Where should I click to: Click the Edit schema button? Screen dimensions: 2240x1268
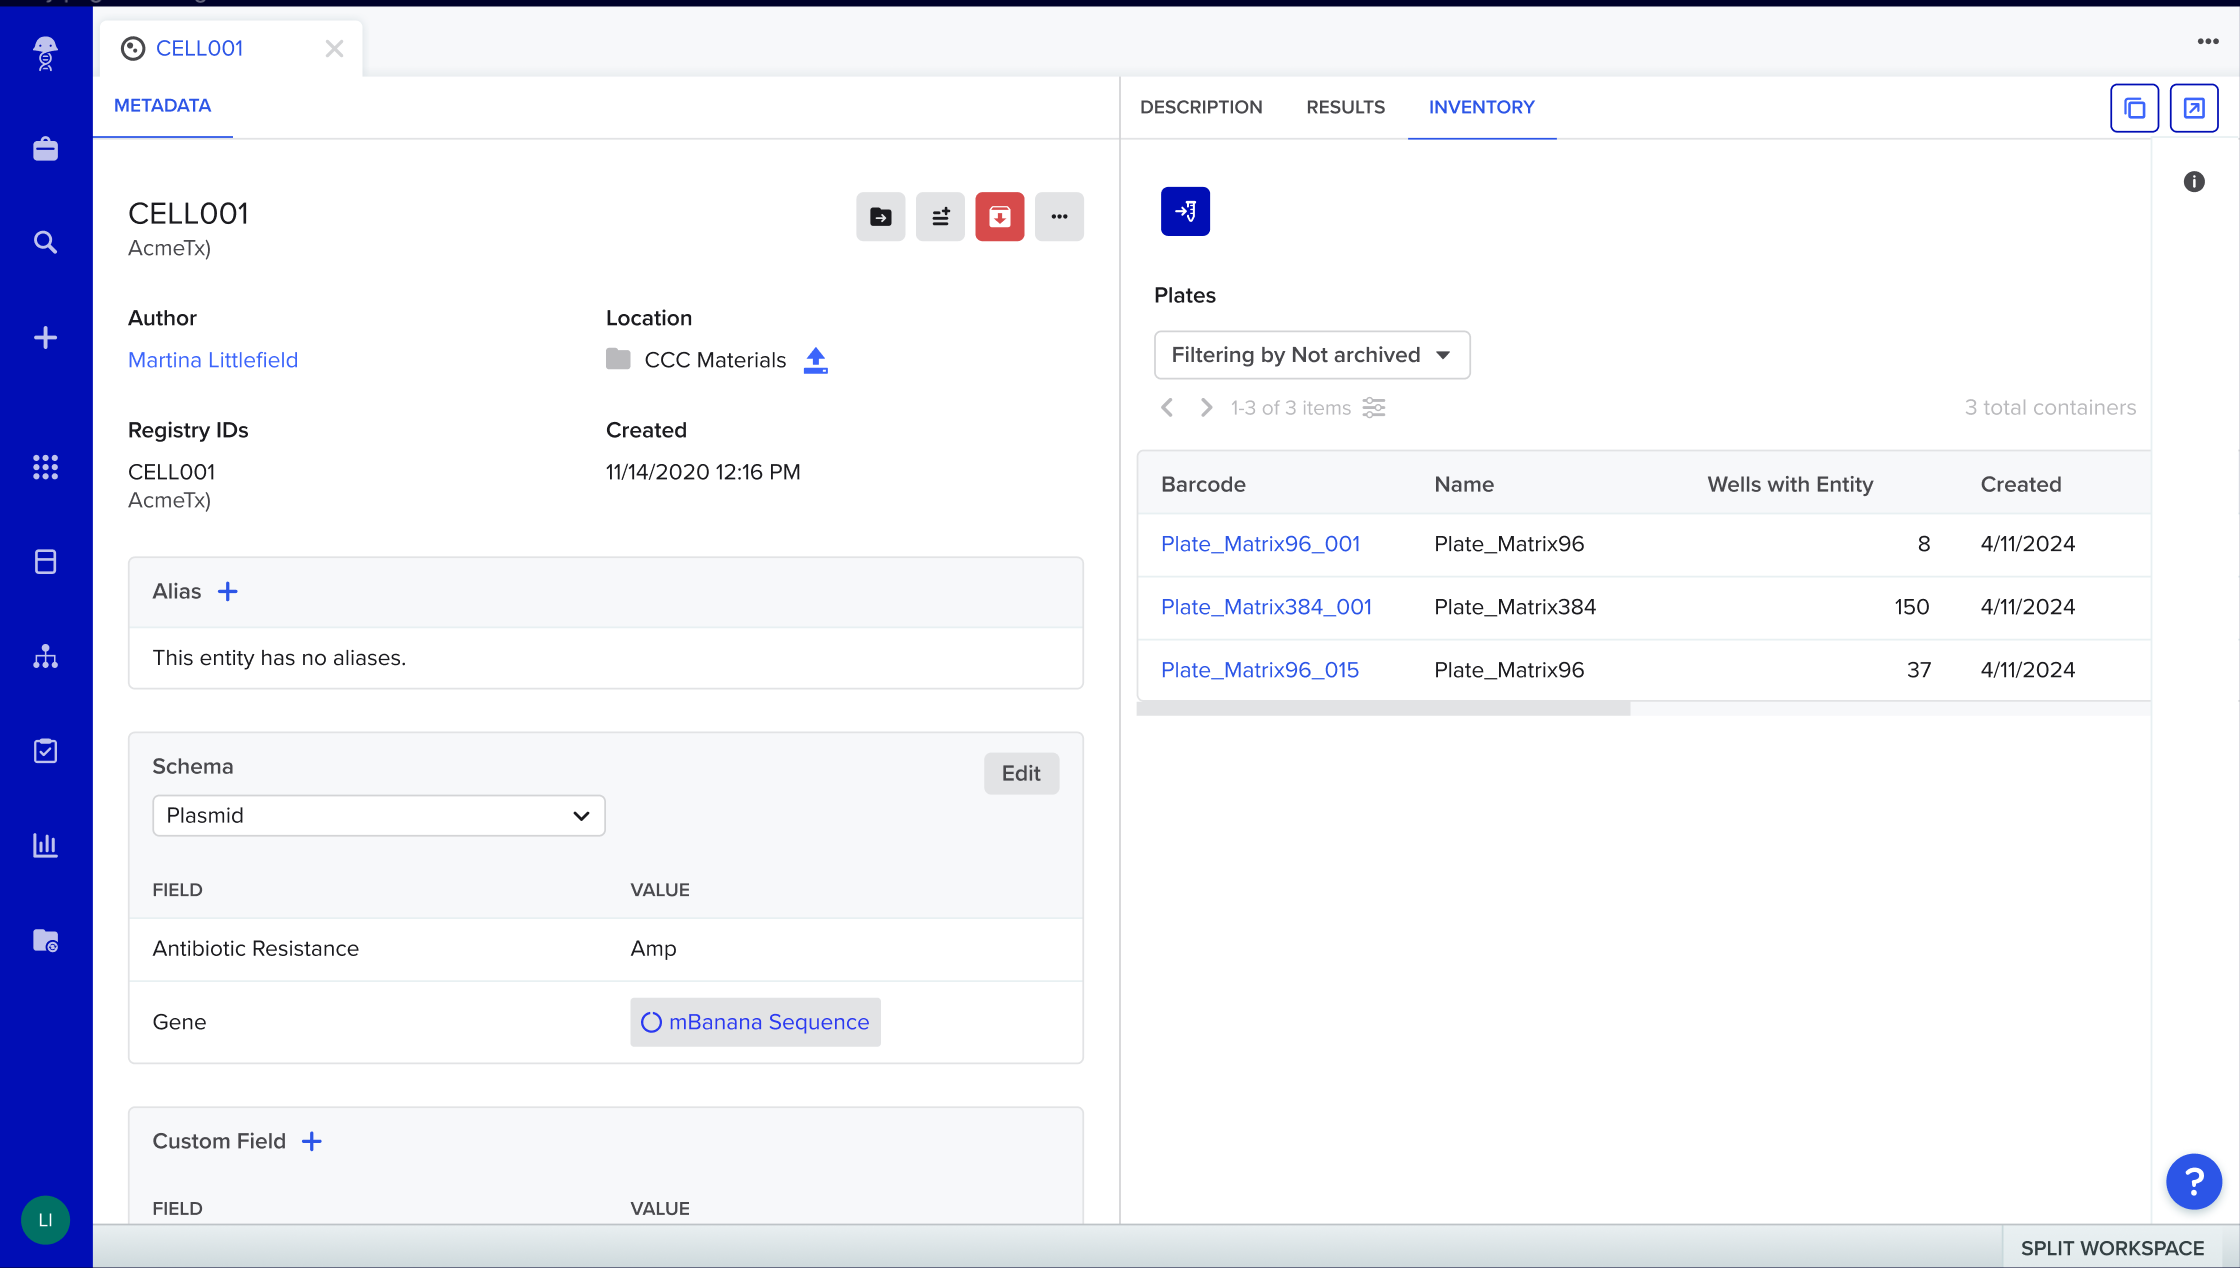pos(1021,774)
